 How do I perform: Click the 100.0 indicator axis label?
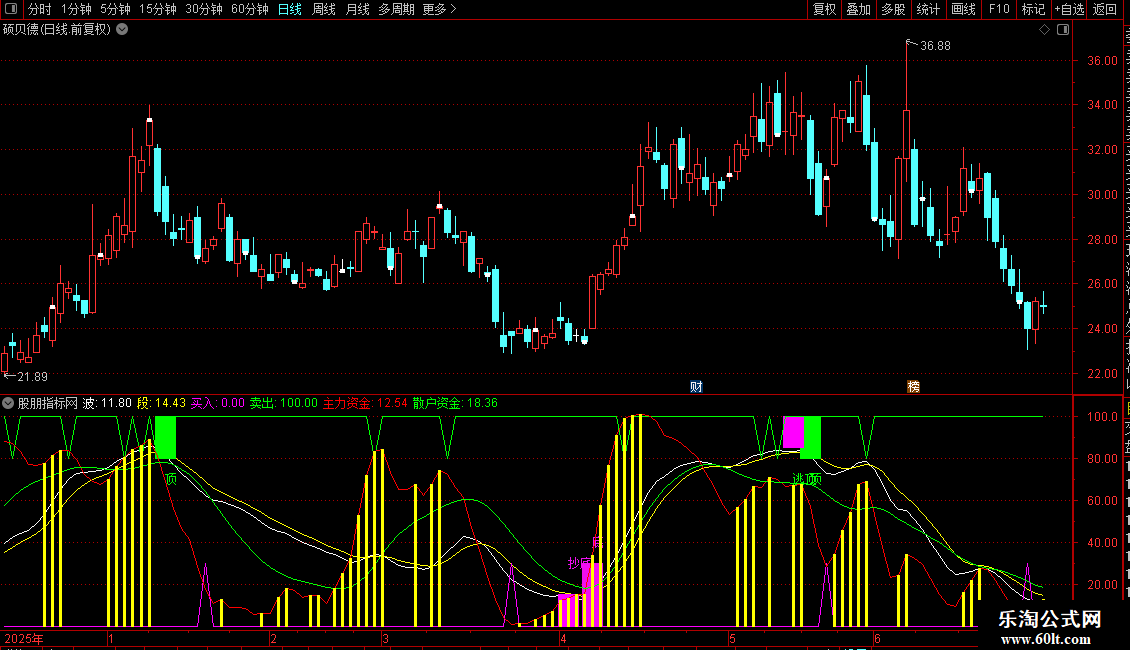coord(1103,417)
